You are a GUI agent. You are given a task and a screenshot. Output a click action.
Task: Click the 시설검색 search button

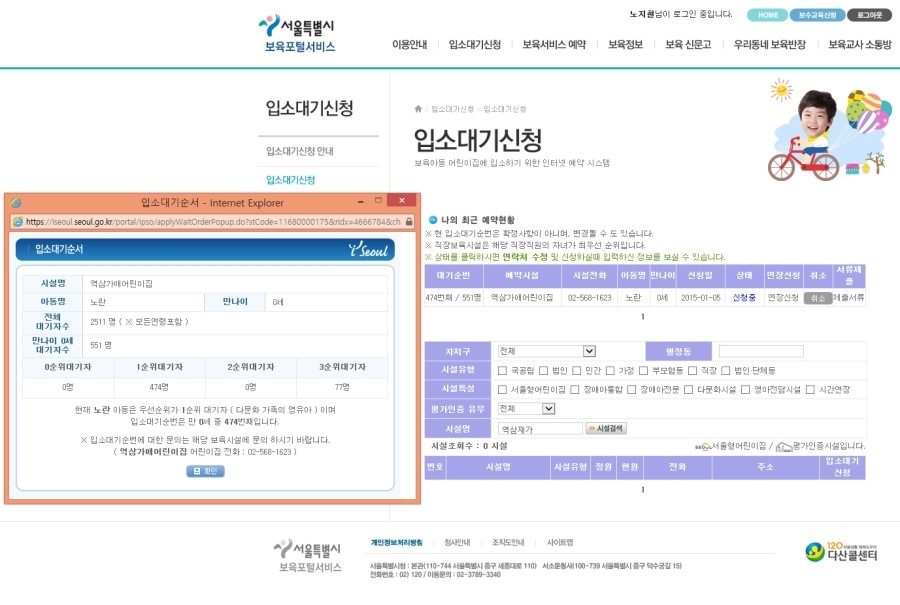[606, 428]
